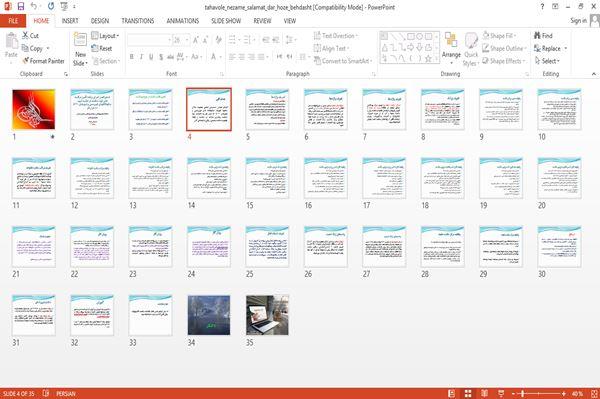Switch to Slide Sorter view in status bar
This screenshot has height=399, width=600.
click(468, 393)
